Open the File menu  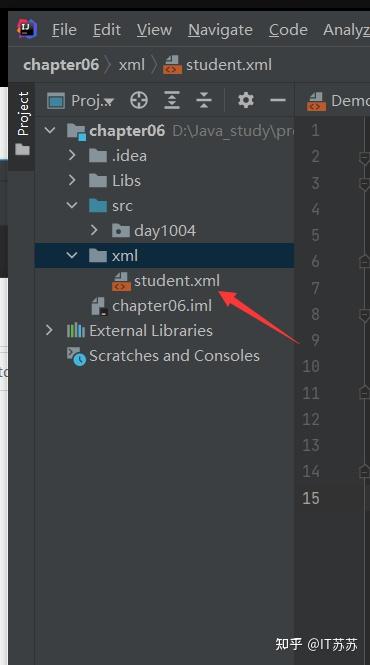point(64,30)
